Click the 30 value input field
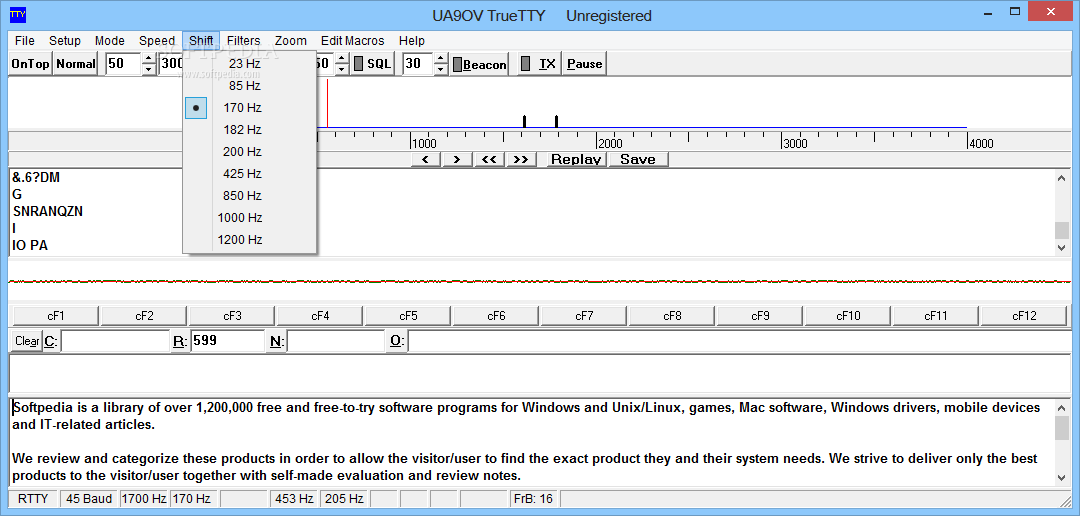Viewport: 1080px width, 516px height. (418, 64)
